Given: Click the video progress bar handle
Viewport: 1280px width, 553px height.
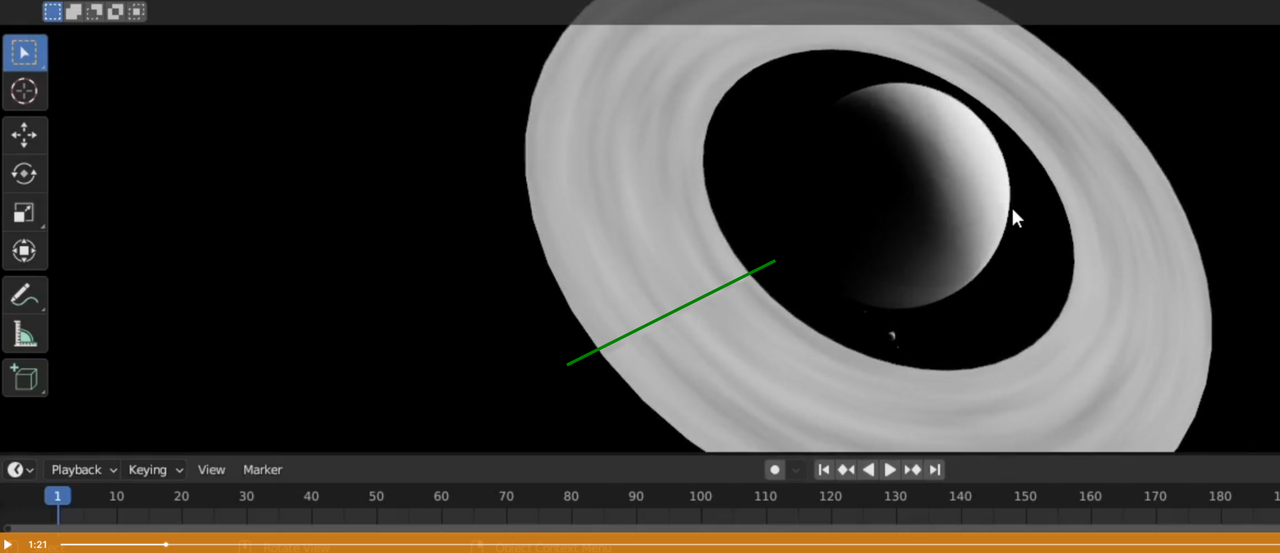Looking at the screenshot, I should (x=165, y=545).
